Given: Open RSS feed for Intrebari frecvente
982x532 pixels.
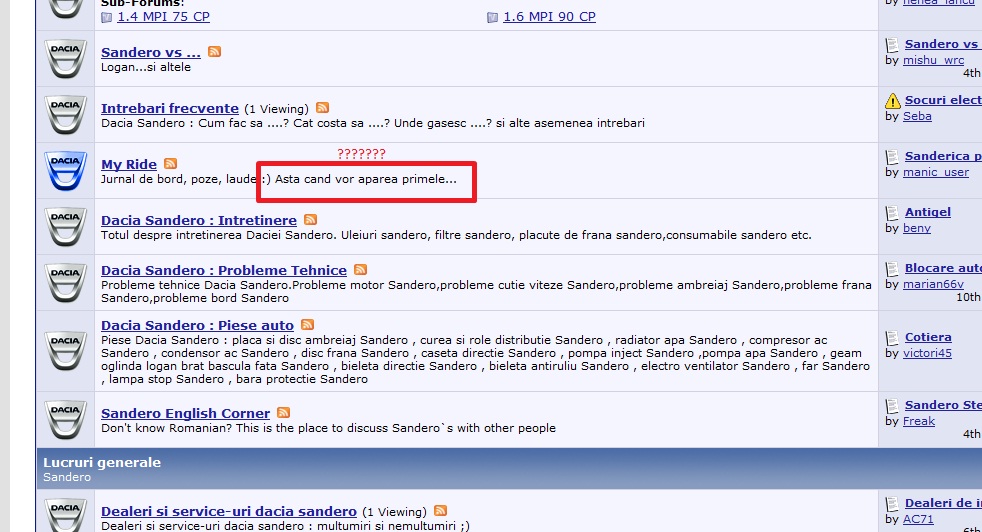Looking at the screenshot, I should tap(322, 108).
